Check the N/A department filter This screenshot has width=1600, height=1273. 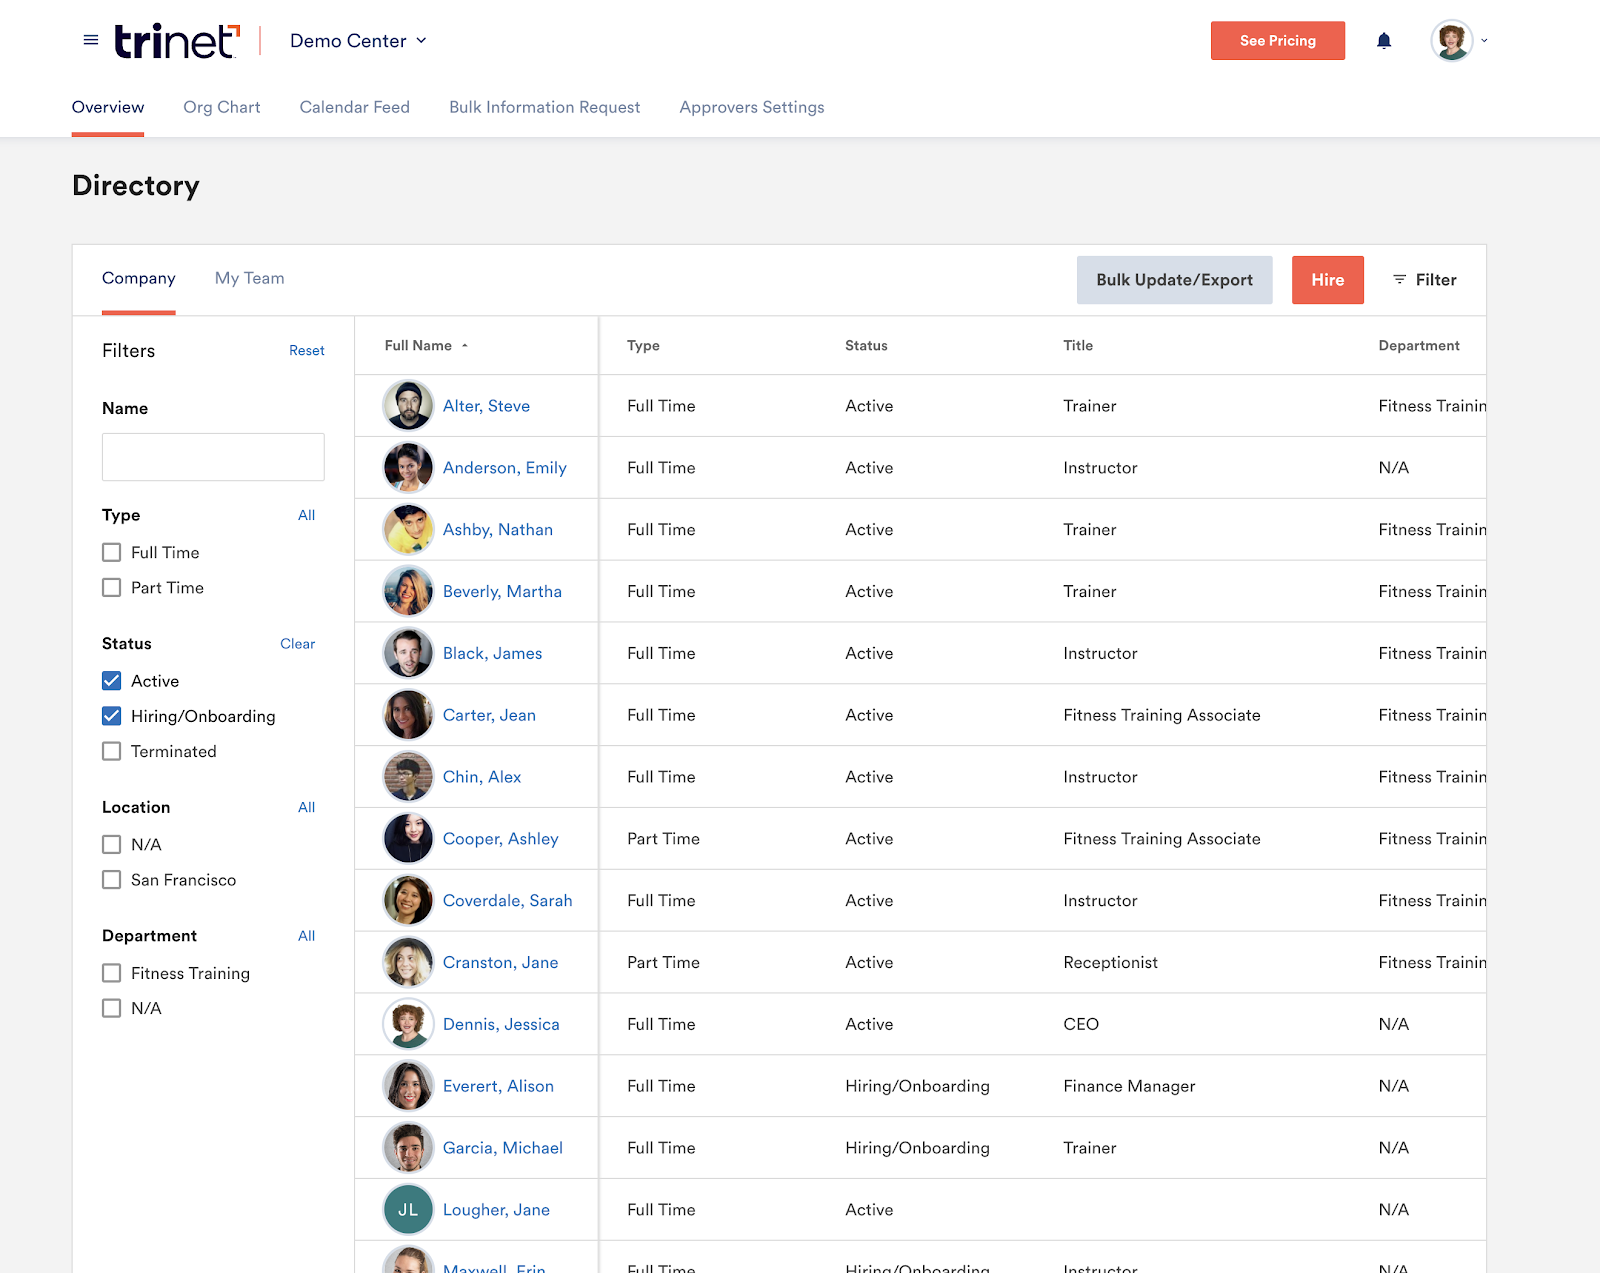112,1008
